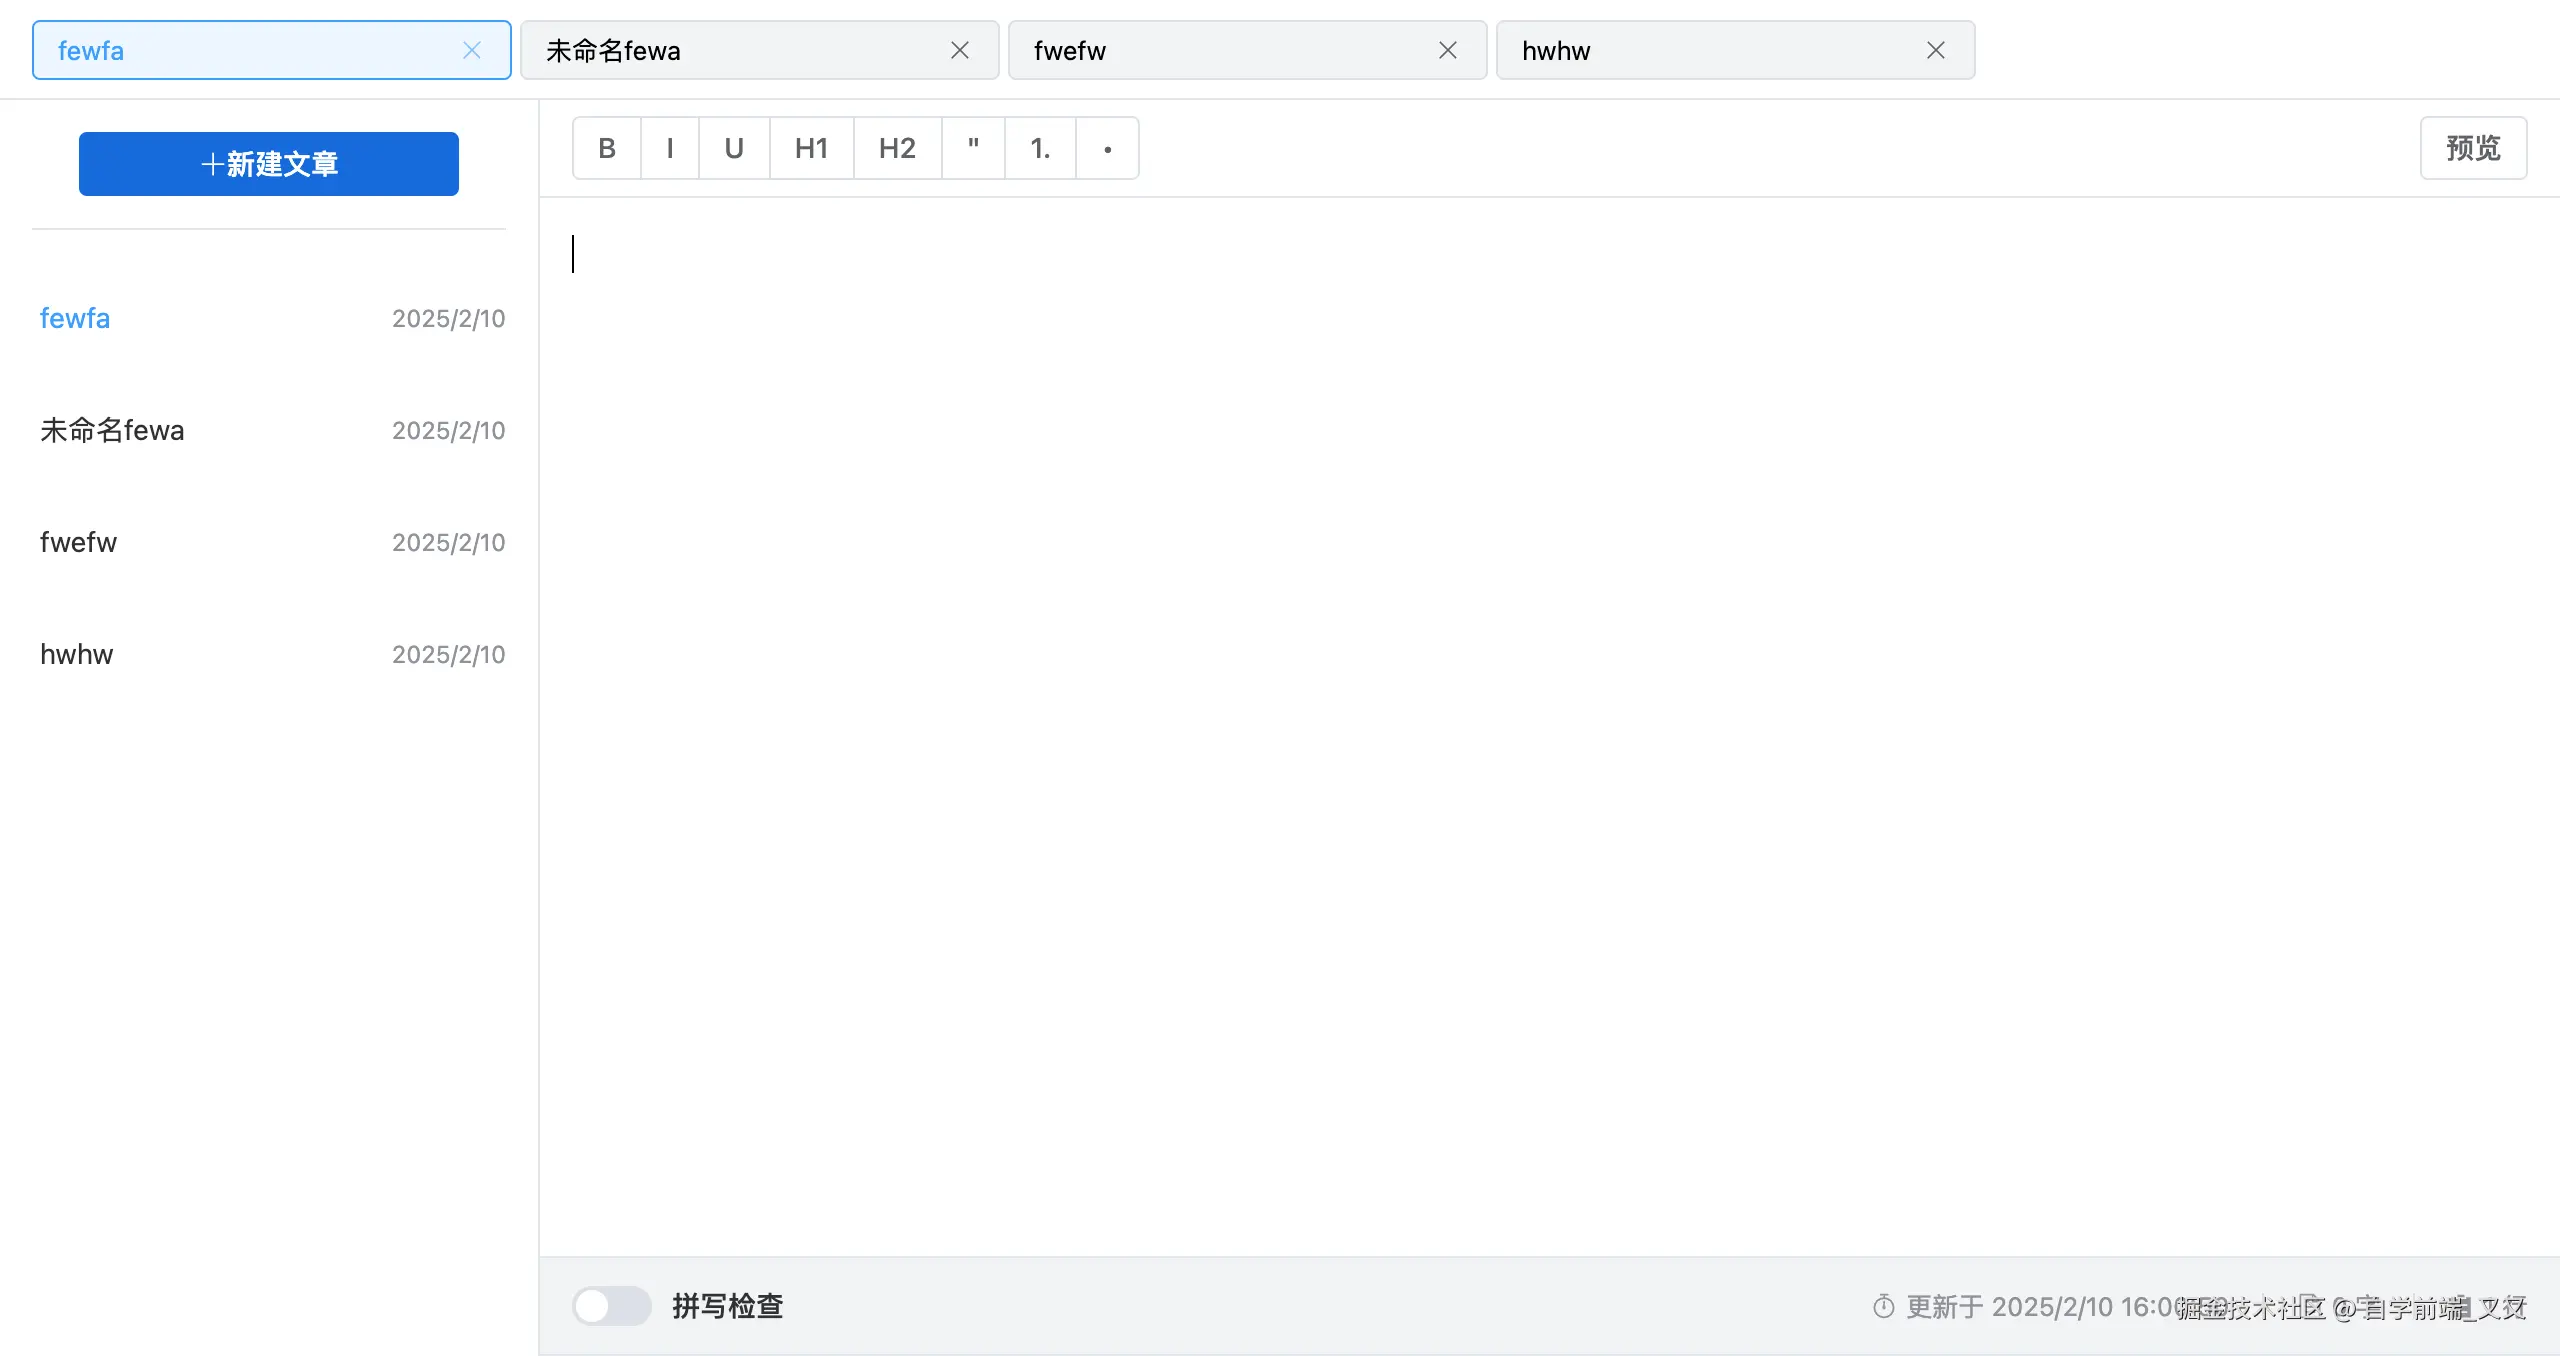Insert ordered numbered list
This screenshot has height=1356, width=2560.
click(x=1040, y=148)
